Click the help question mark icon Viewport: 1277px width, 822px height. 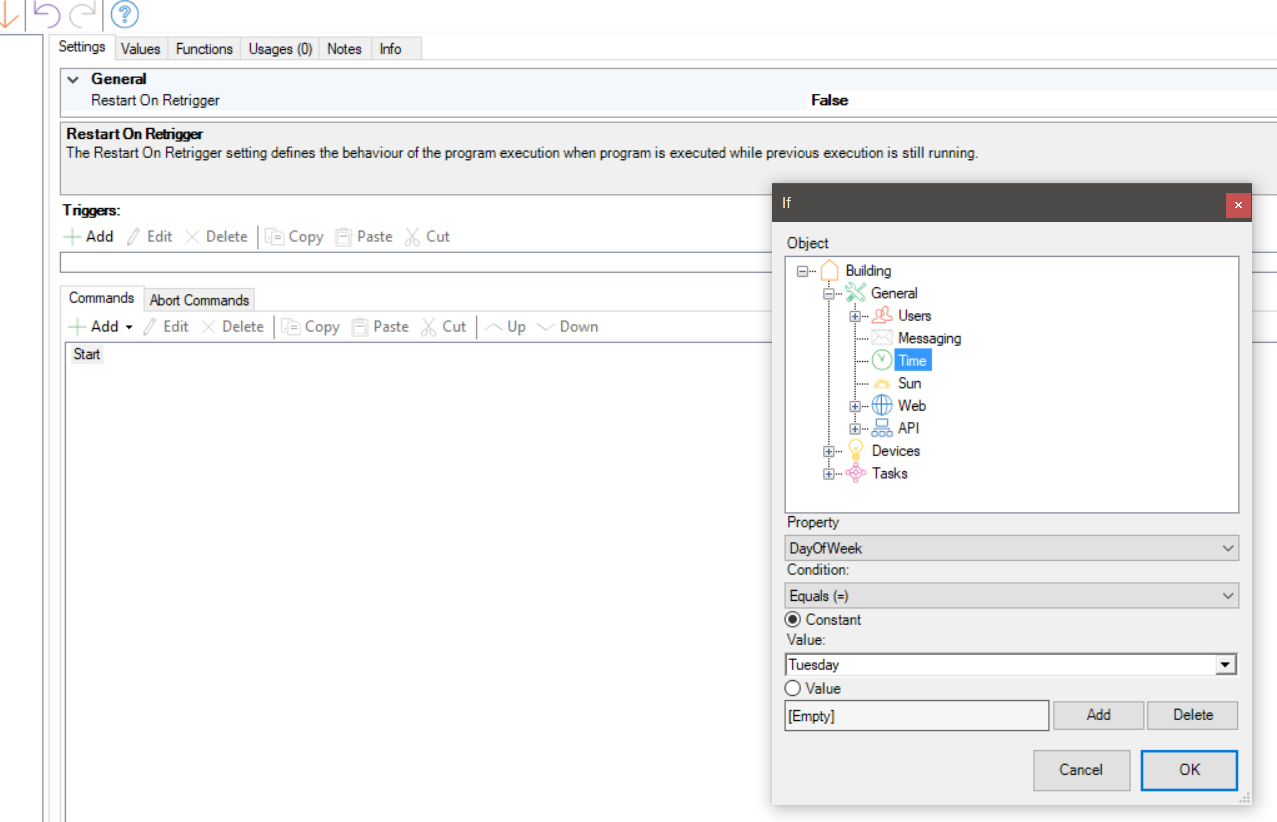tap(124, 14)
